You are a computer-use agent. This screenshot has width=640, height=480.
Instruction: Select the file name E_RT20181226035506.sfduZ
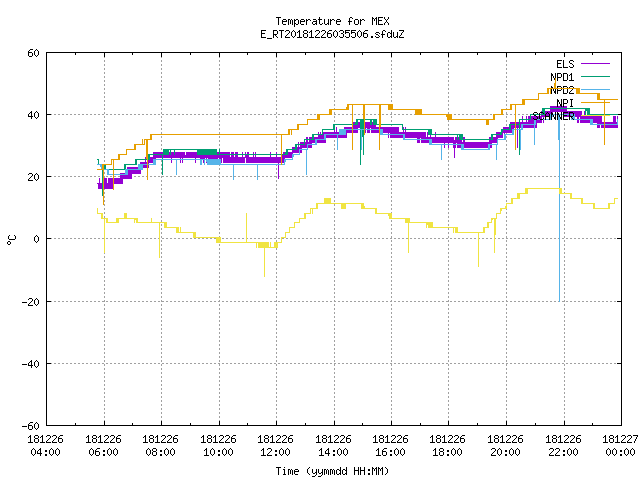332,34
